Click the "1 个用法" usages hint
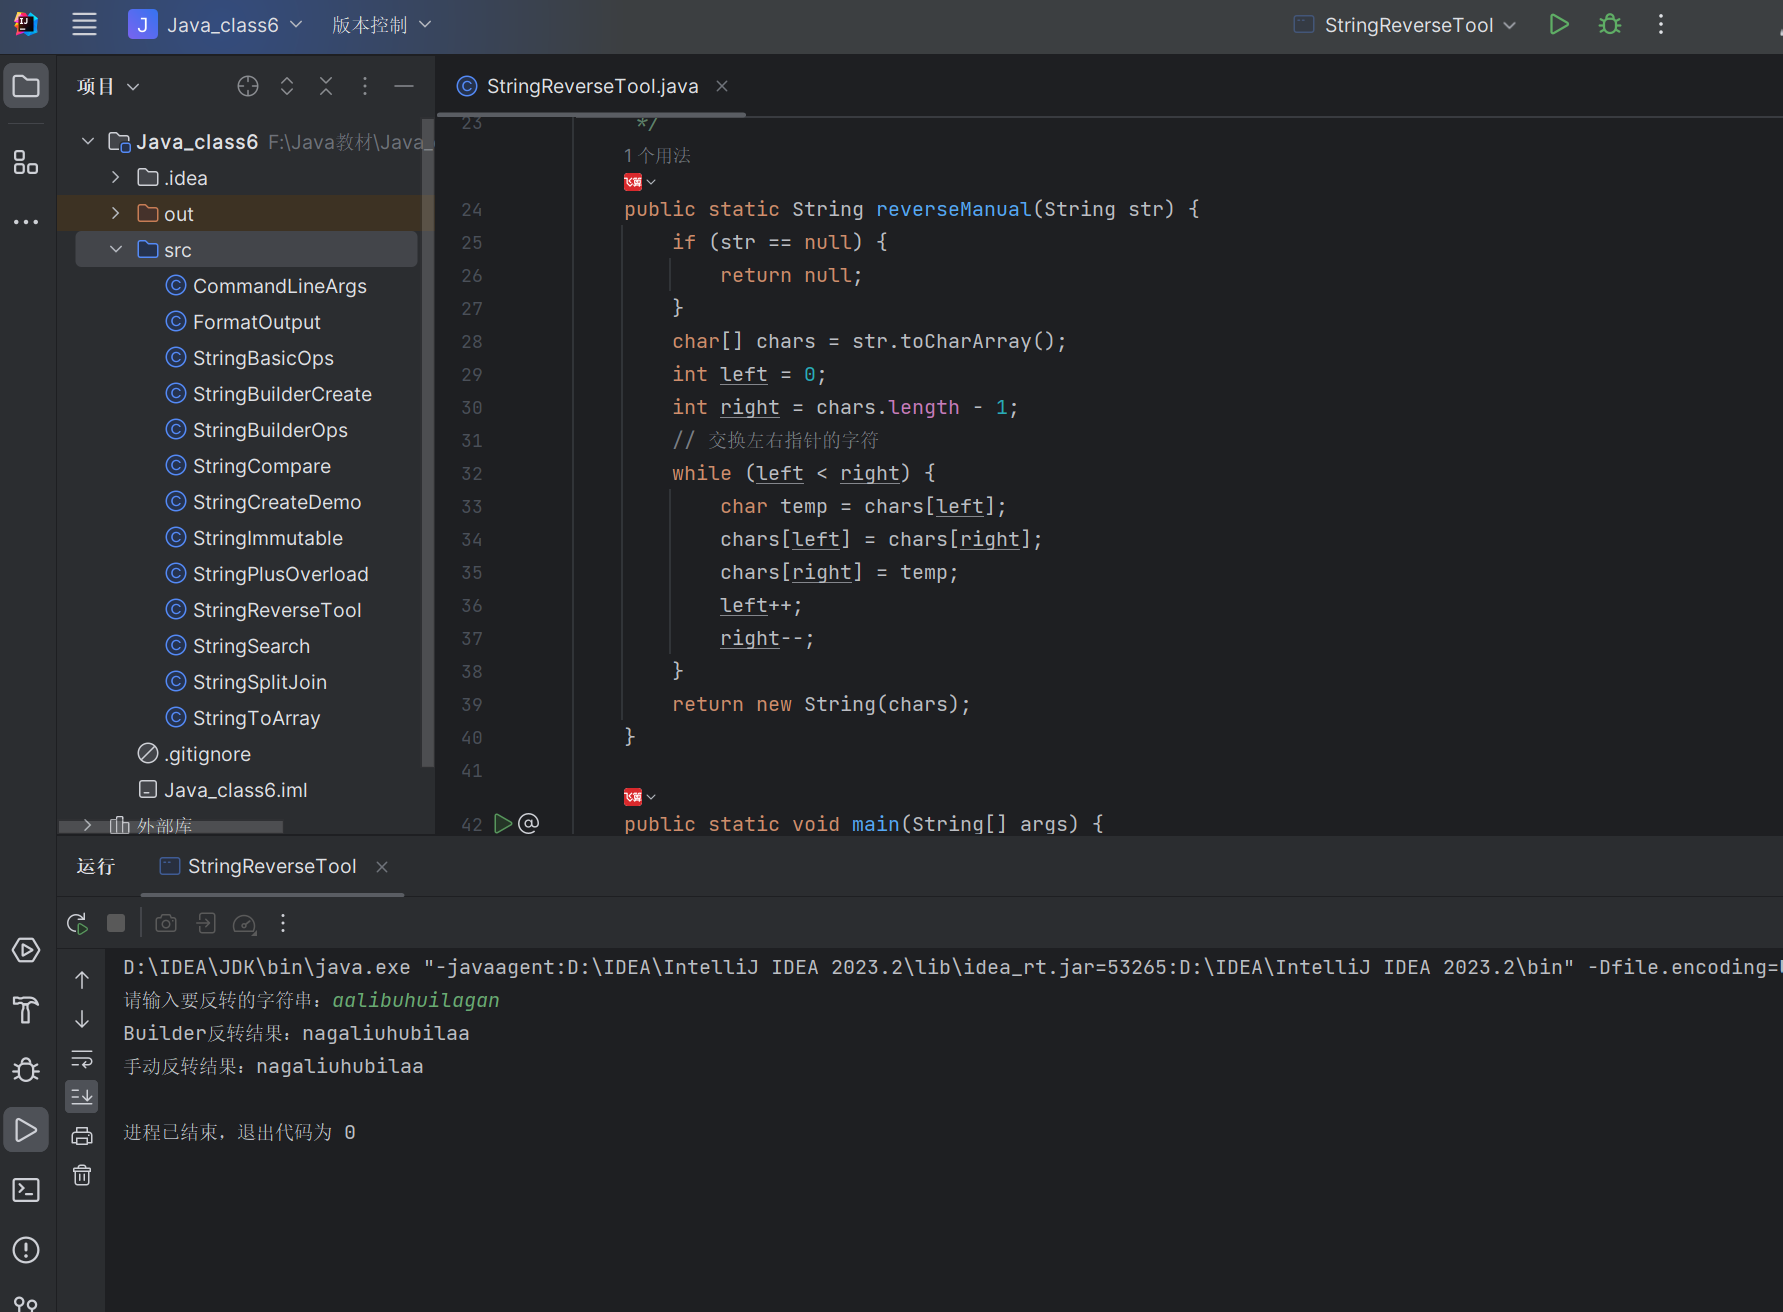 [657, 156]
